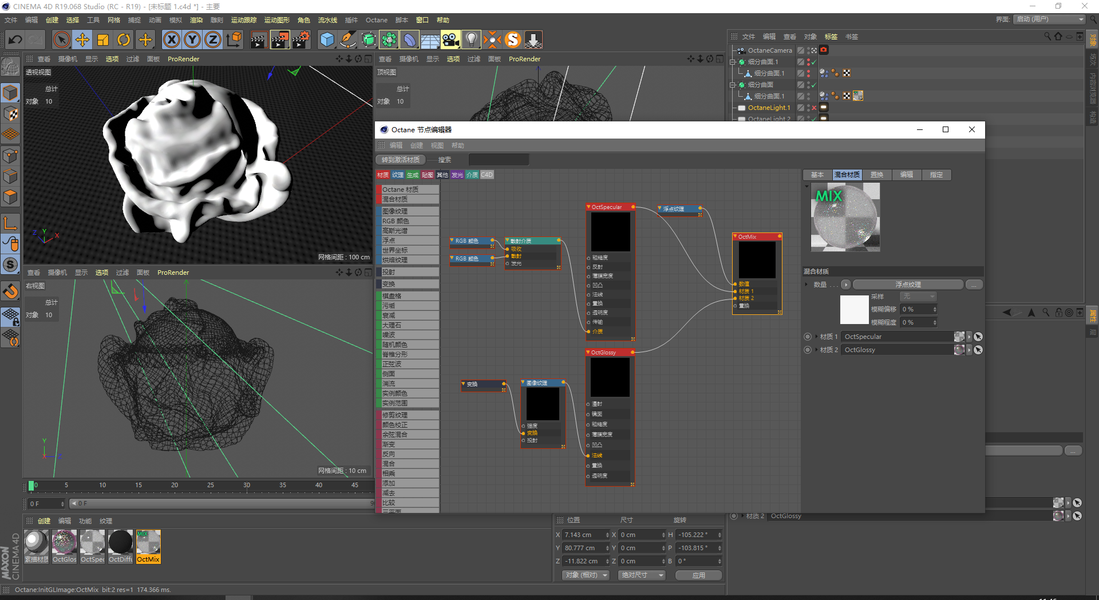Click the Floor environment icon in toolbar
1099x600 pixels.
pyautogui.click(x=430, y=40)
